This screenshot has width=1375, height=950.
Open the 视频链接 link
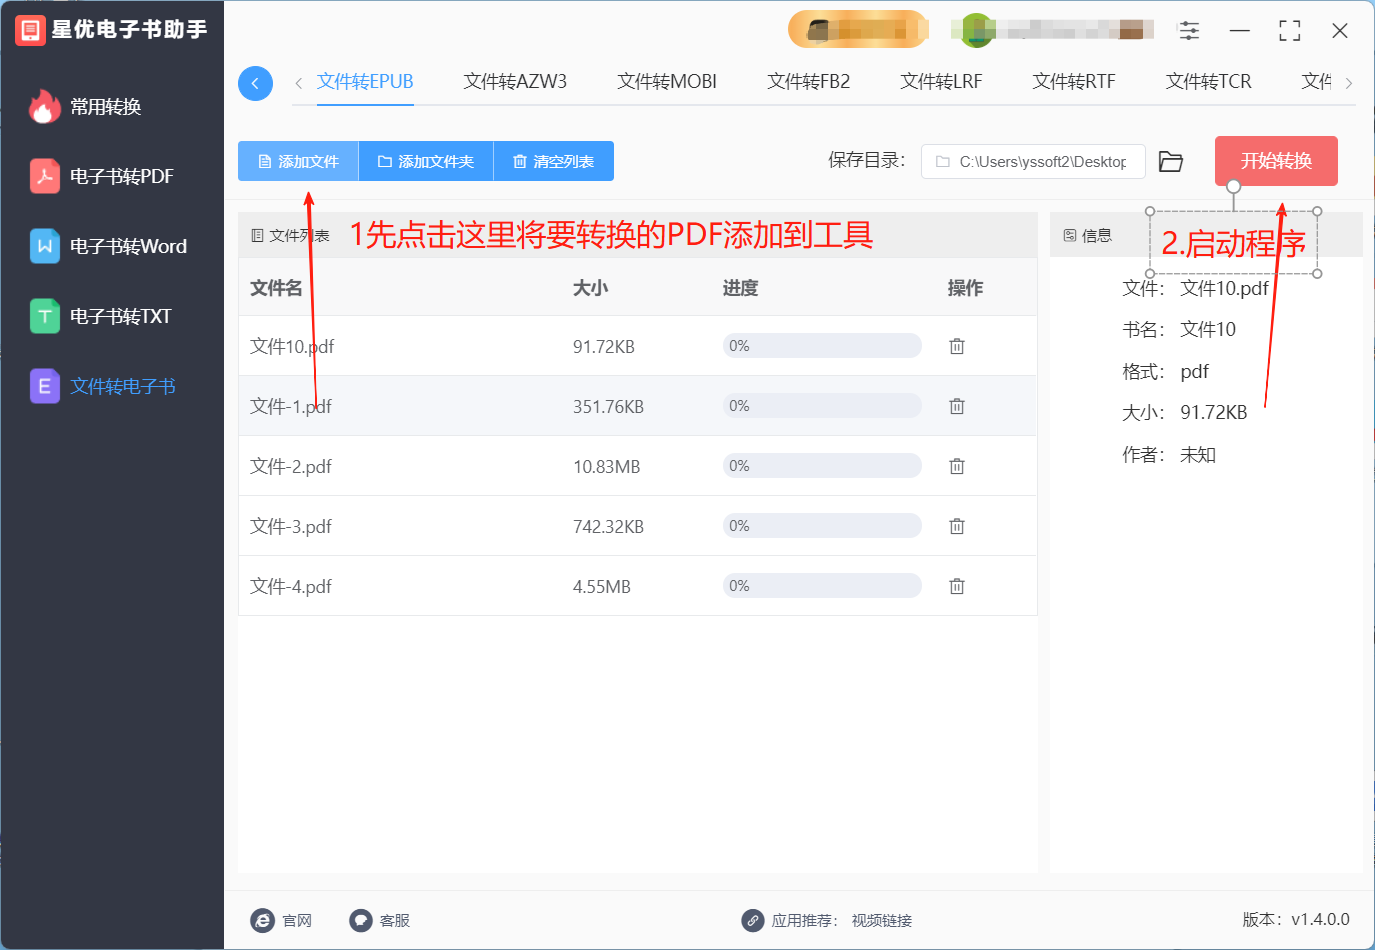[x=882, y=920]
